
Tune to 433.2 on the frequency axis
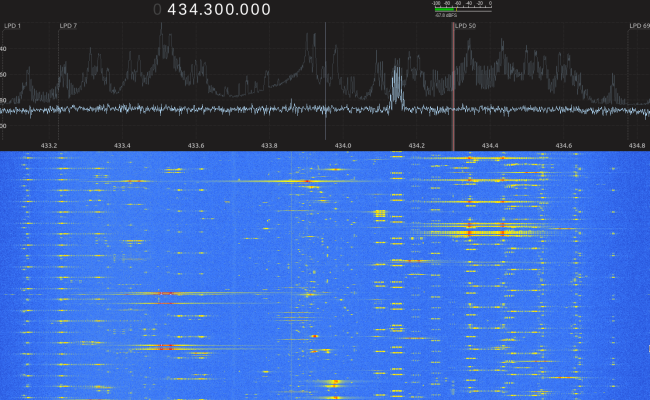pos(48,145)
